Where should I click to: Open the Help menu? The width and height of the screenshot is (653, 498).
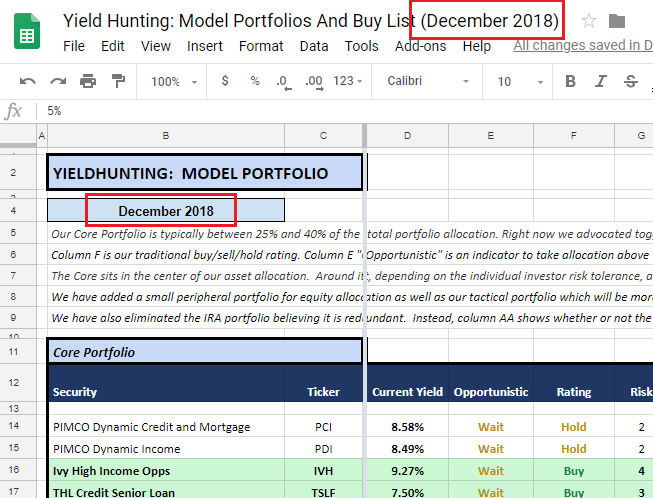[x=477, y=46]
